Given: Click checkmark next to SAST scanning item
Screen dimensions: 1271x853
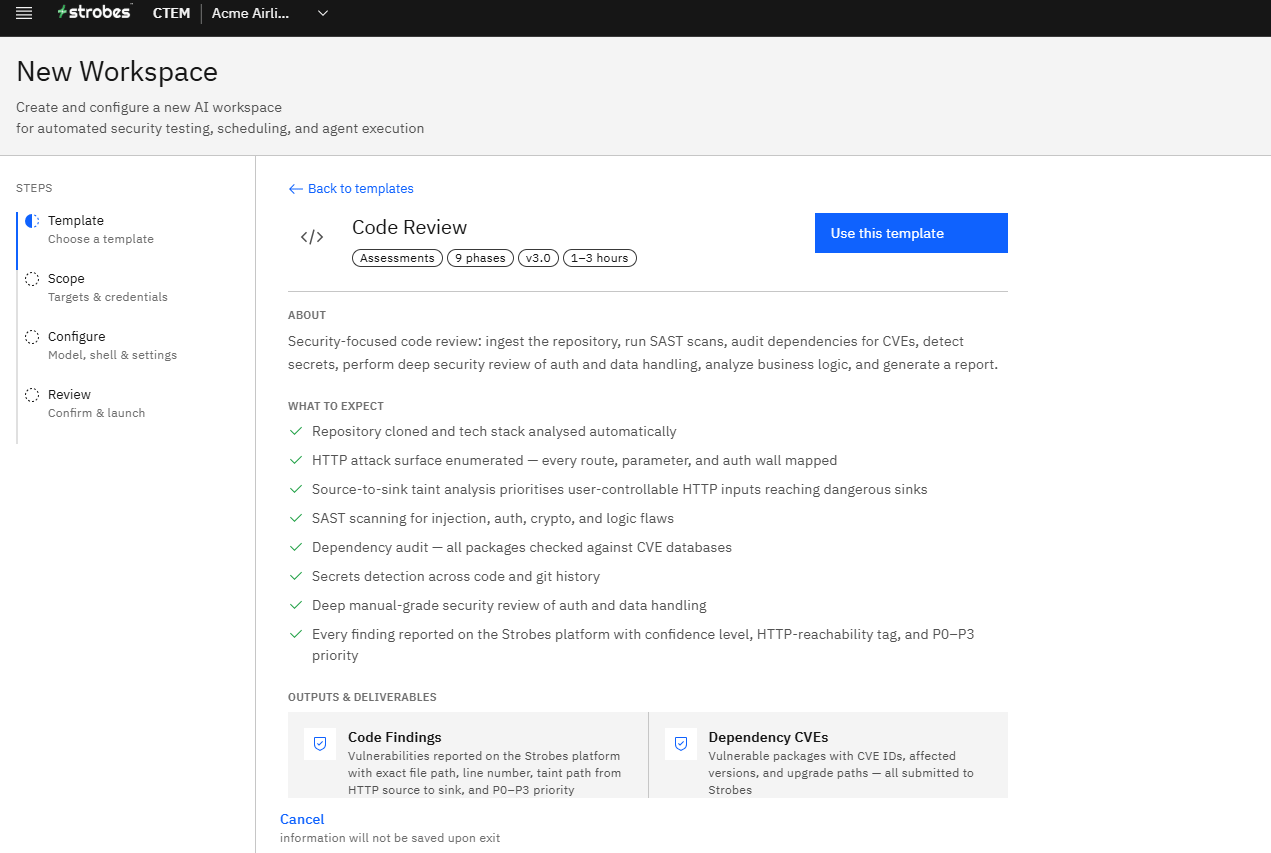Looking at the screenshot, I should point(295,518).
